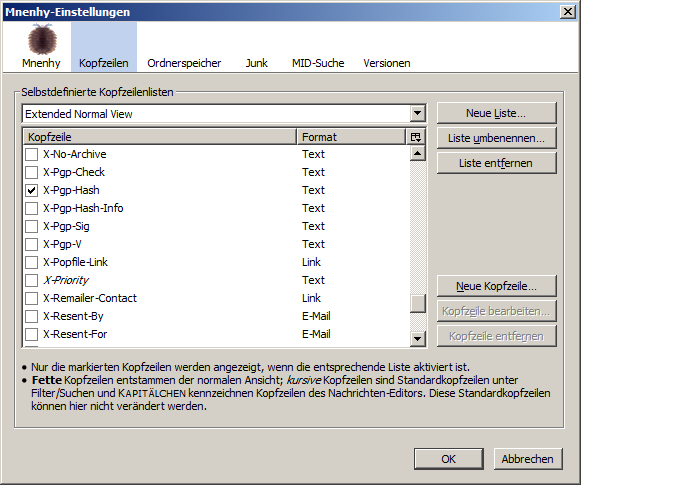Expand the Extended Normal View dropdown
The width and height of the screenshot is (683, 485).
(417, 114)
